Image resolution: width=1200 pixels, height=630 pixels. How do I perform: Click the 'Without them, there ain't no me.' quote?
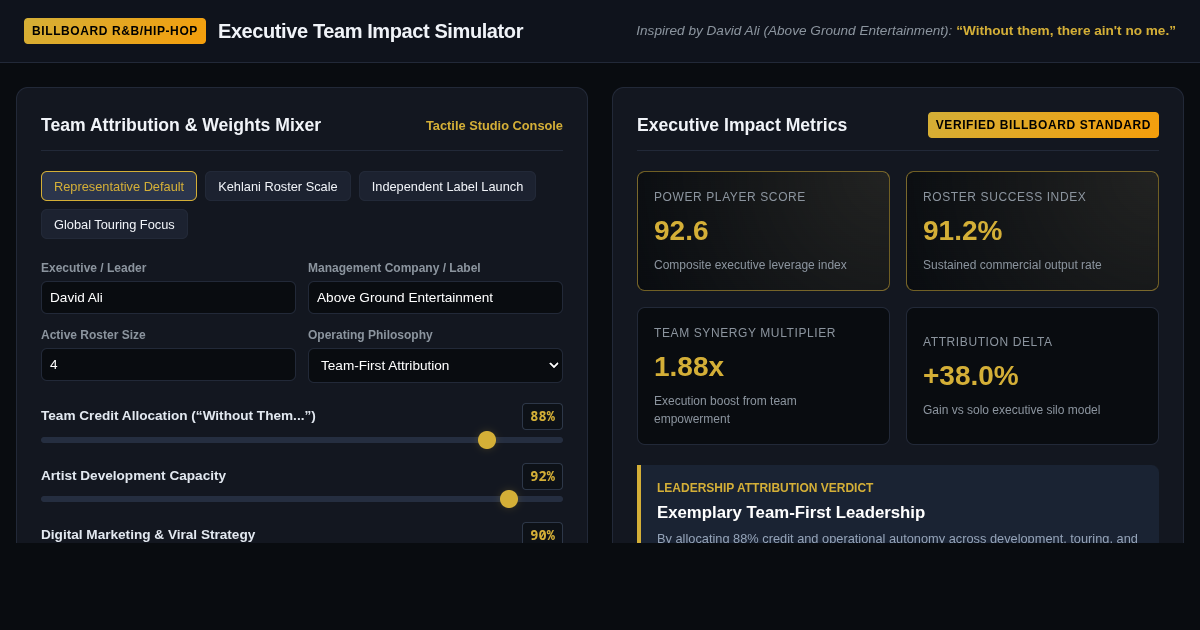(1066, 31)
